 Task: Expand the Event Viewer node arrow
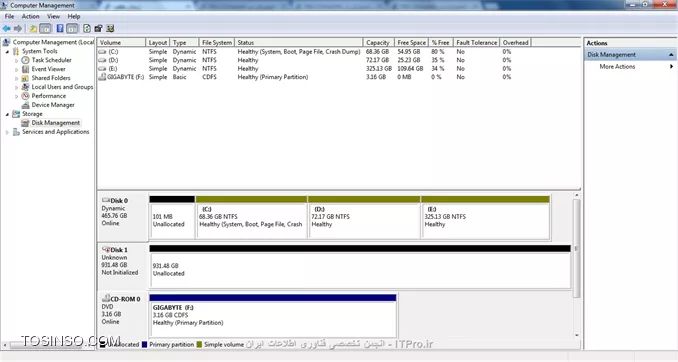tap(16, 70)
